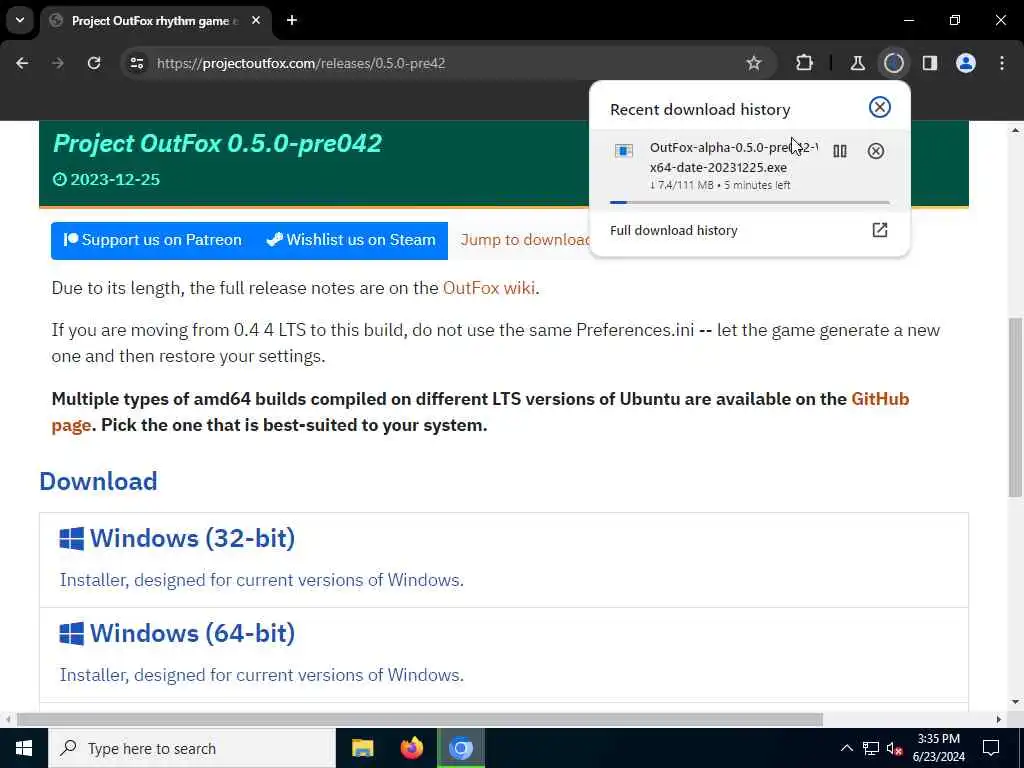1024x768 pixels.
Task: Click the Download section heading
Action: tap(99, 481)
